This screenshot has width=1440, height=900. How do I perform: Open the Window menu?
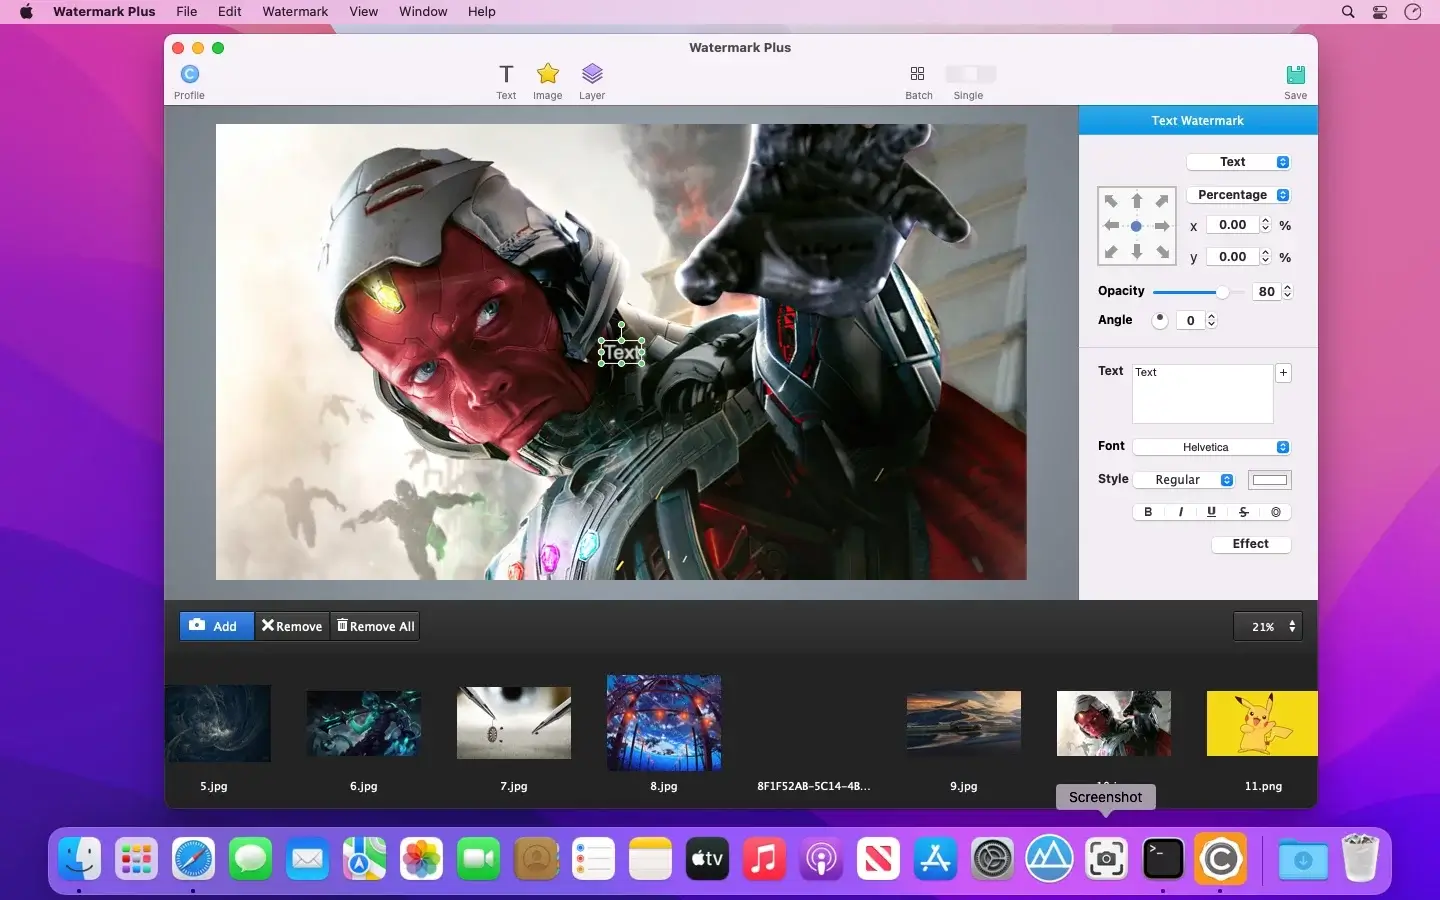[x=423, y=12]
